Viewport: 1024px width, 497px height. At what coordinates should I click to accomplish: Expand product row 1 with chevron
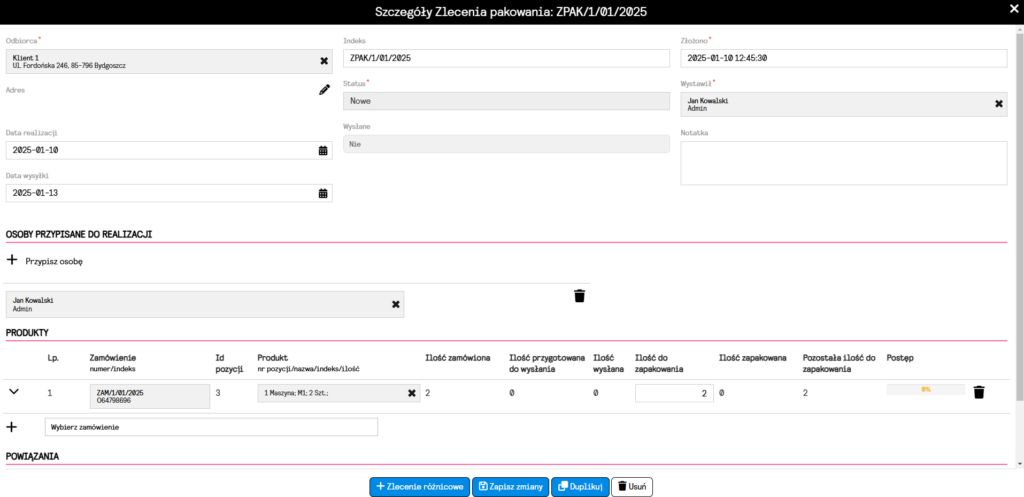point(14,391)
